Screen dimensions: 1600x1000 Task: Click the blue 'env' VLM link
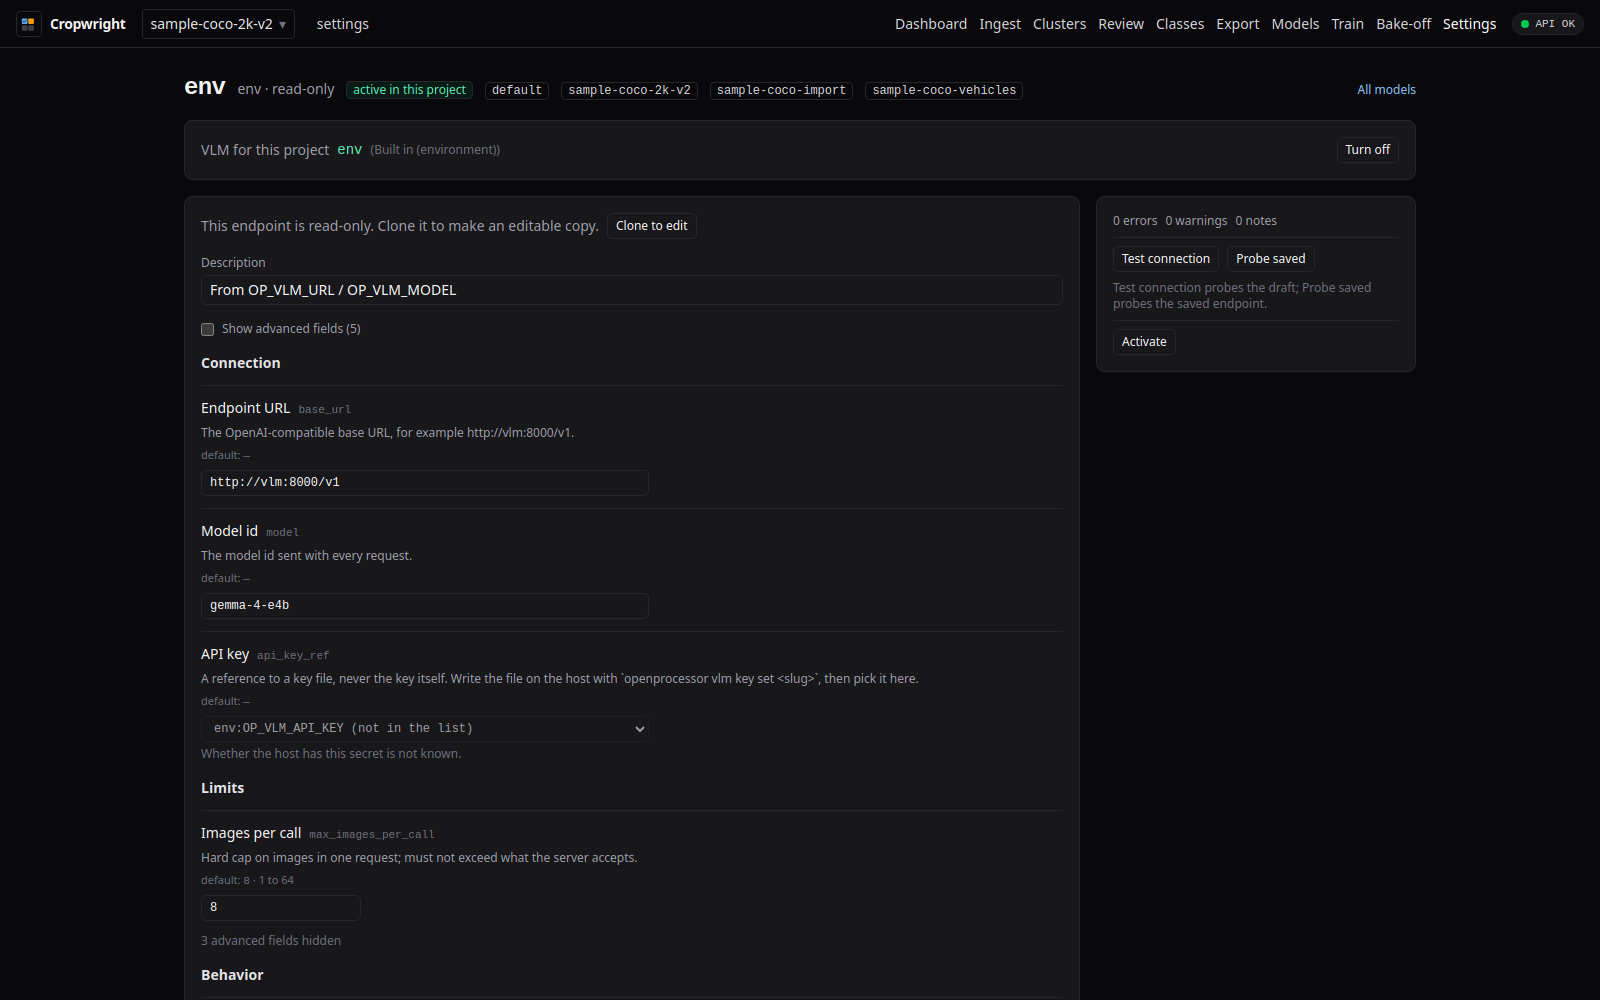(x=349, y=150)
